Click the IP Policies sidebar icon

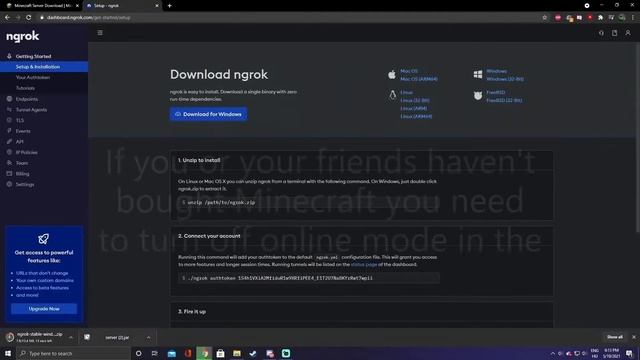9,152
